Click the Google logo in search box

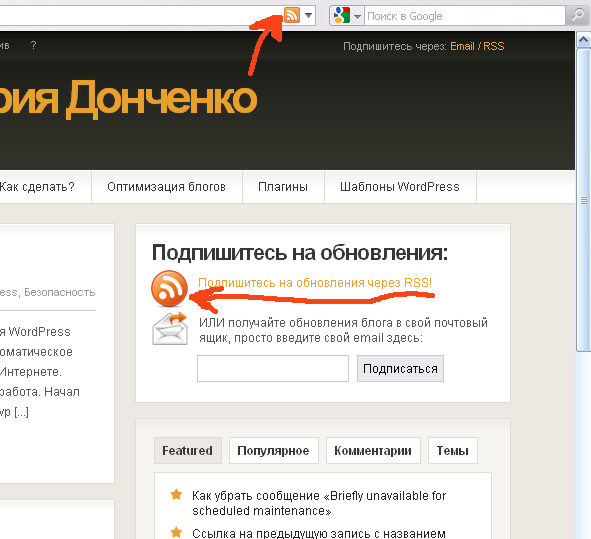[x=342, y=15]
